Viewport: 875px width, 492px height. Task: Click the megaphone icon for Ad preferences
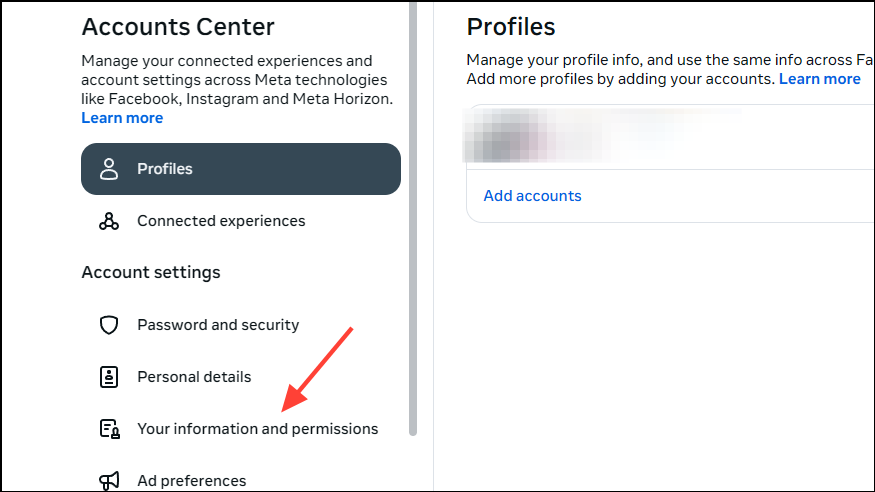109,480
